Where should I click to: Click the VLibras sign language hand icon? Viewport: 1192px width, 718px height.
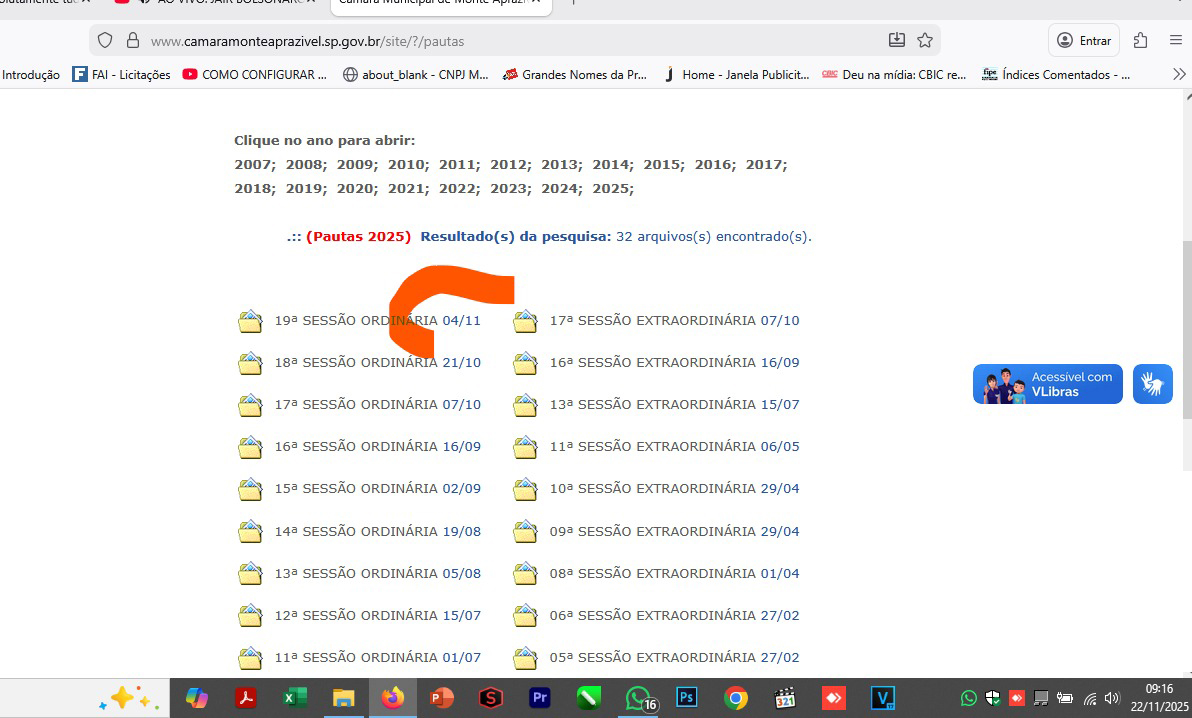click(1152, 384)
